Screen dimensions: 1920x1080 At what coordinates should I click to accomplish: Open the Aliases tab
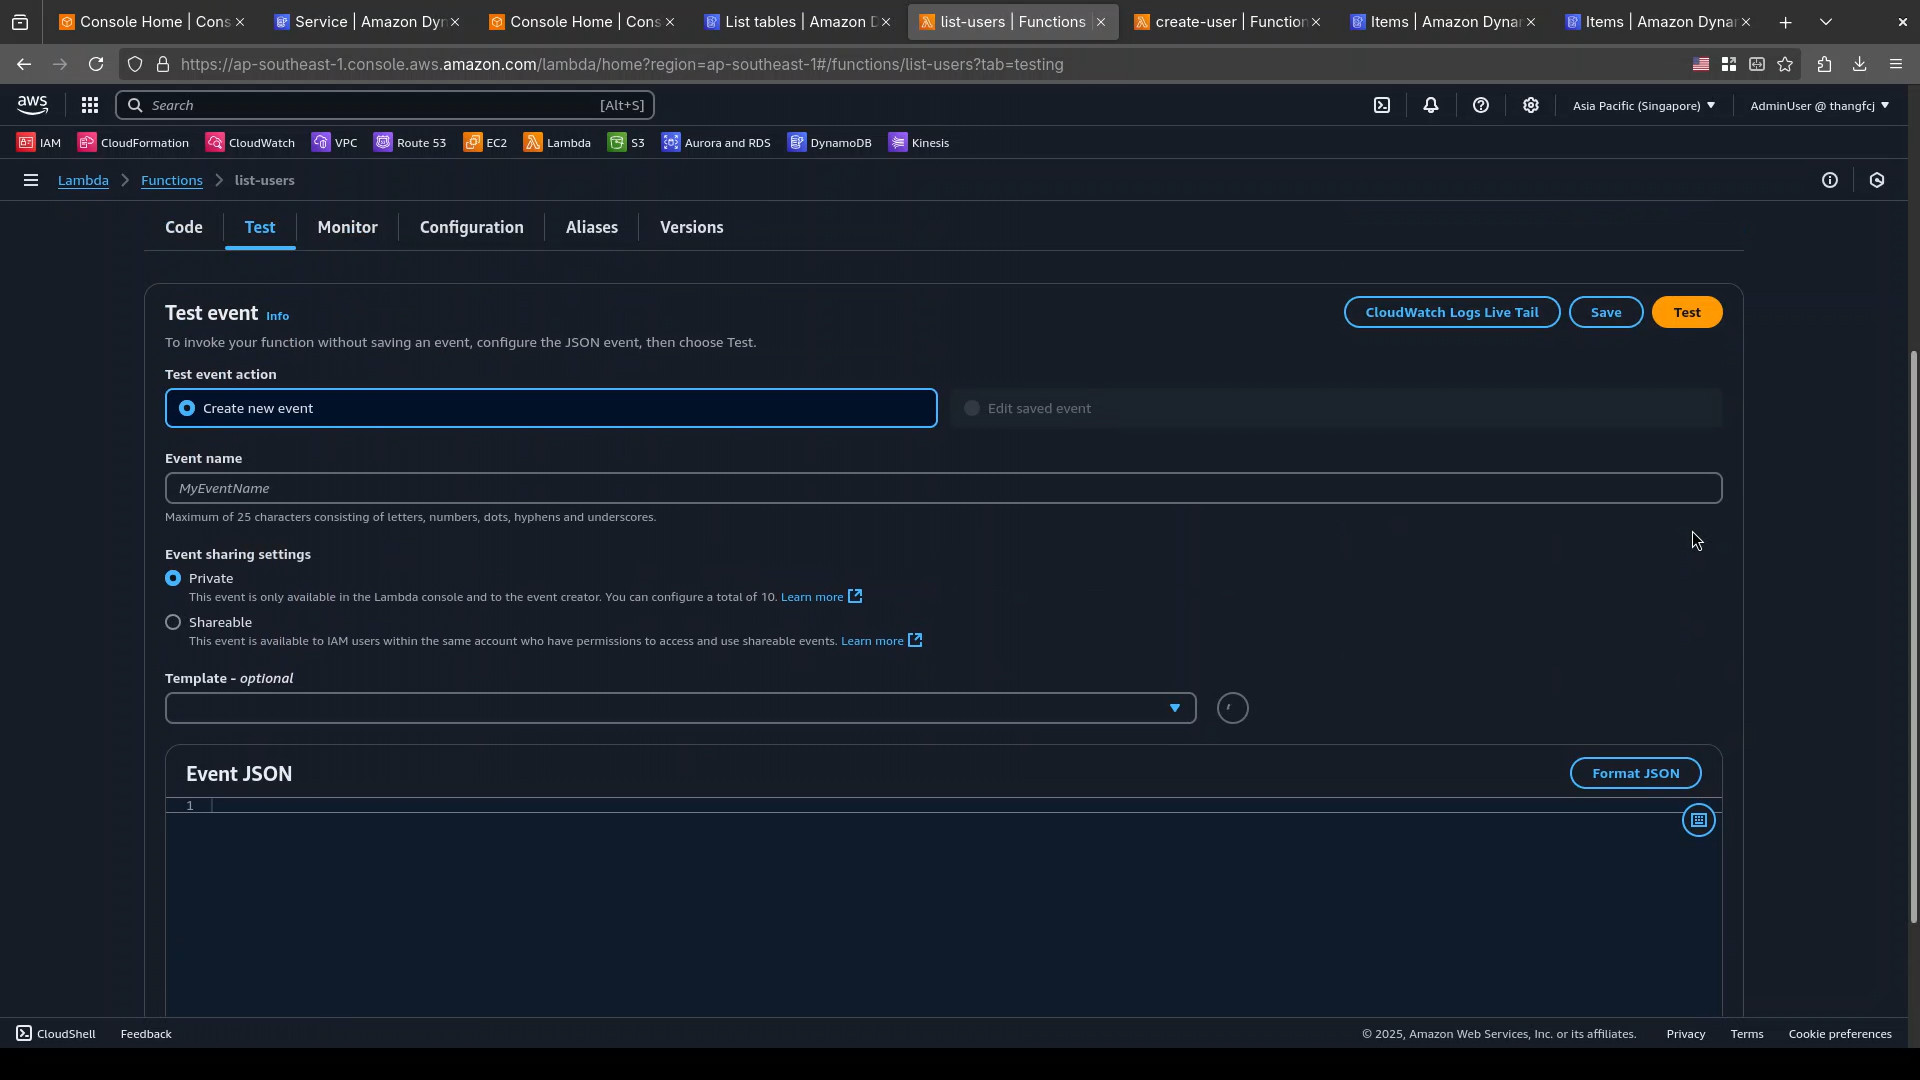tap(592, 228)
